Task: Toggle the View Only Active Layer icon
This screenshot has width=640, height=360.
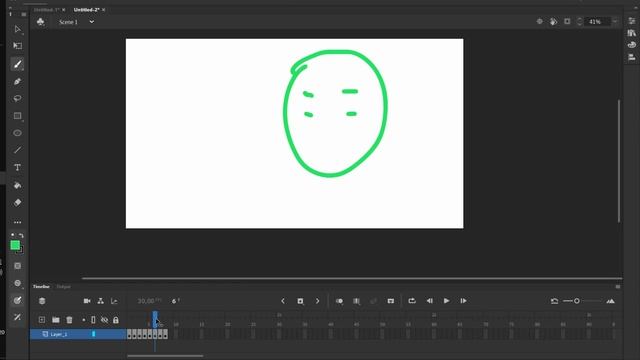Action: [x=42, y=301]
